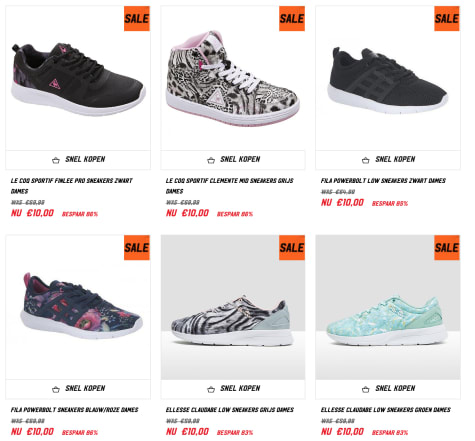The width and height of the screenshot is (475, 441).
Task: Click basket icon under floral Fila Powerbolt sneaker
Action: 56,389
